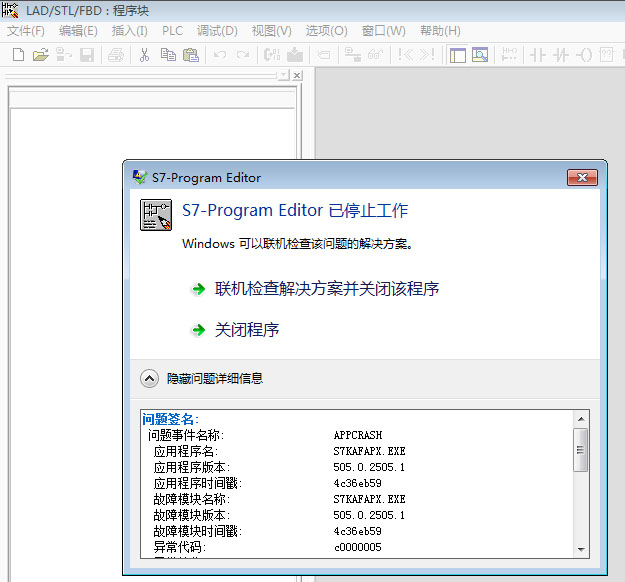The width and height of the screenshot is (625, 582).
Task: Choose 联机检查解决方案并关闭该程序
Action: click(x=327, y=289)
